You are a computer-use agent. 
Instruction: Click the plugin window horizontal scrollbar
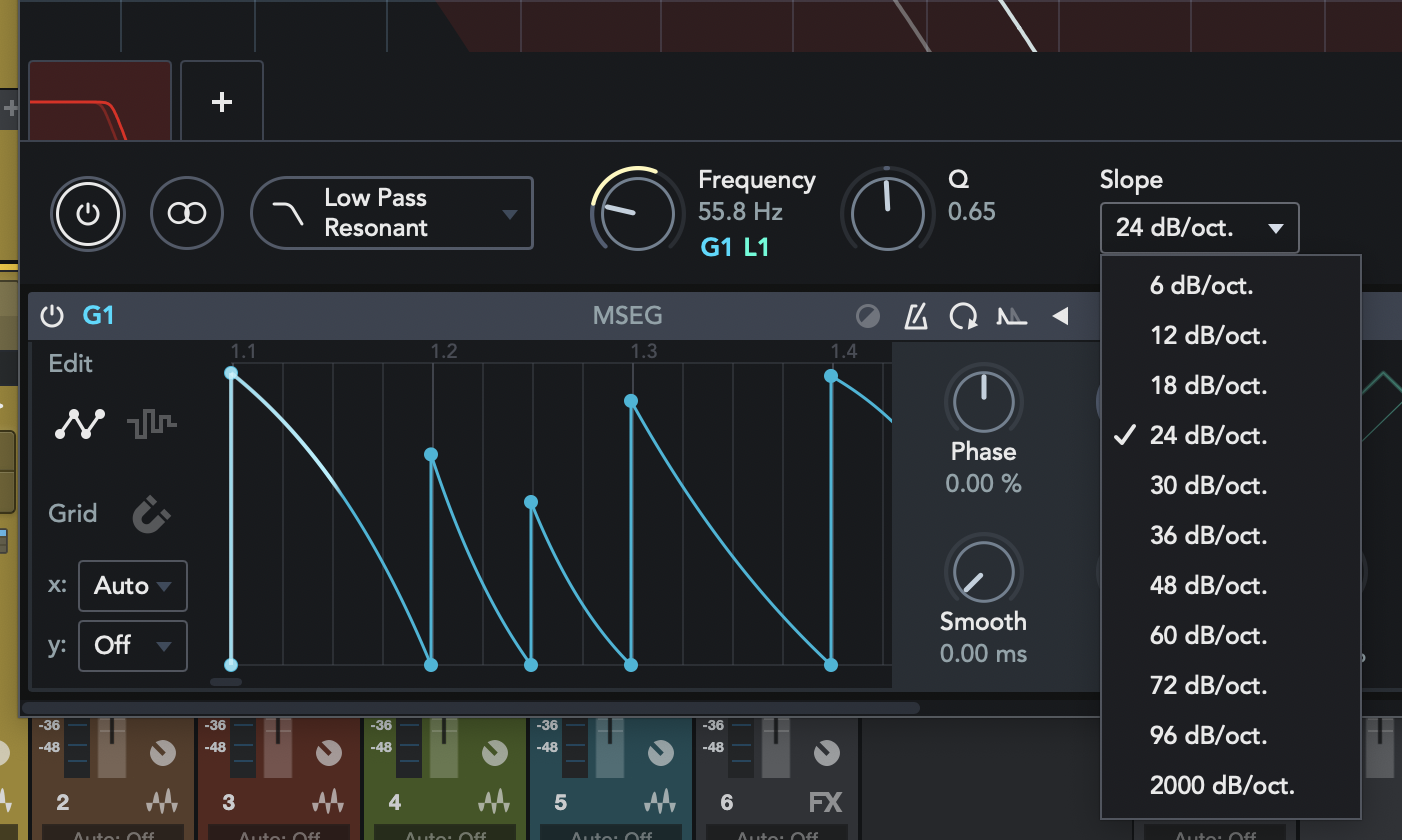(x=470, y=708)
